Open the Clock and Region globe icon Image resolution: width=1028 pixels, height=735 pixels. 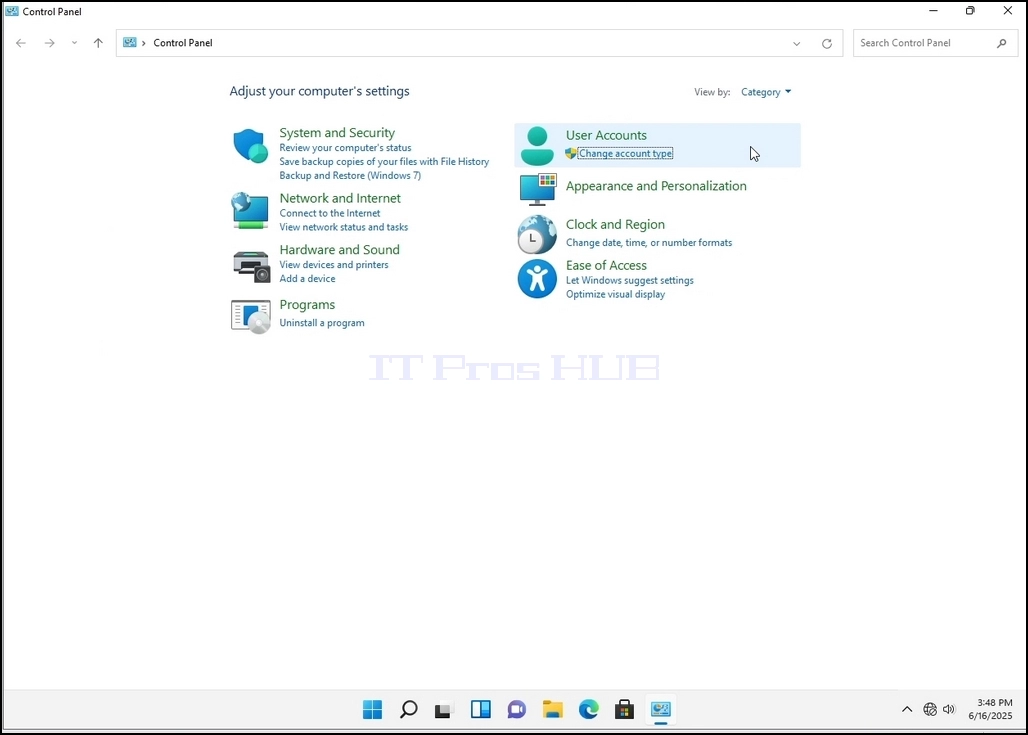point(536,234)
